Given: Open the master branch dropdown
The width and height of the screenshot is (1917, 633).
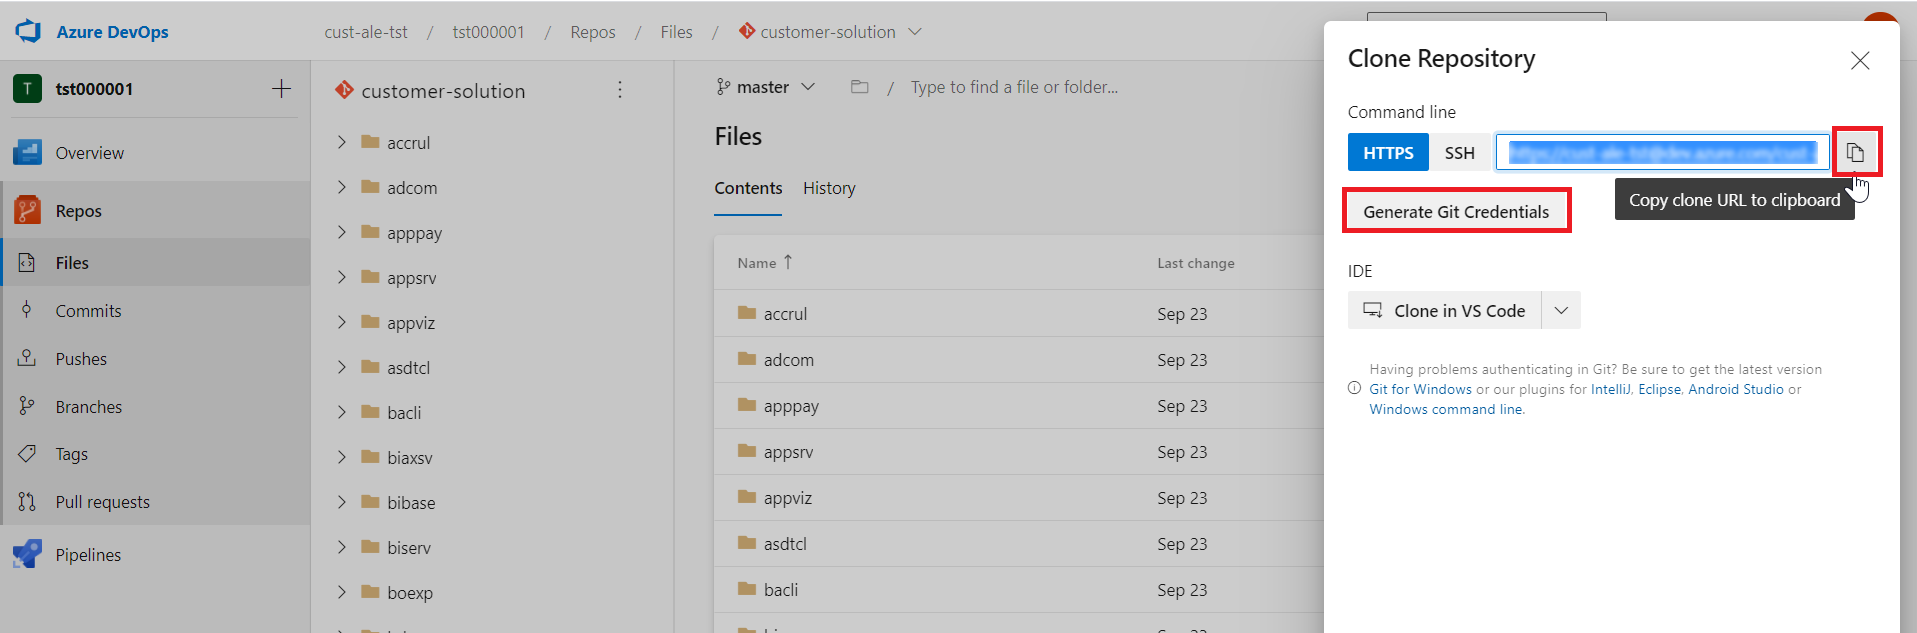Looking at the screenshot, I should (x=766, y=87).
